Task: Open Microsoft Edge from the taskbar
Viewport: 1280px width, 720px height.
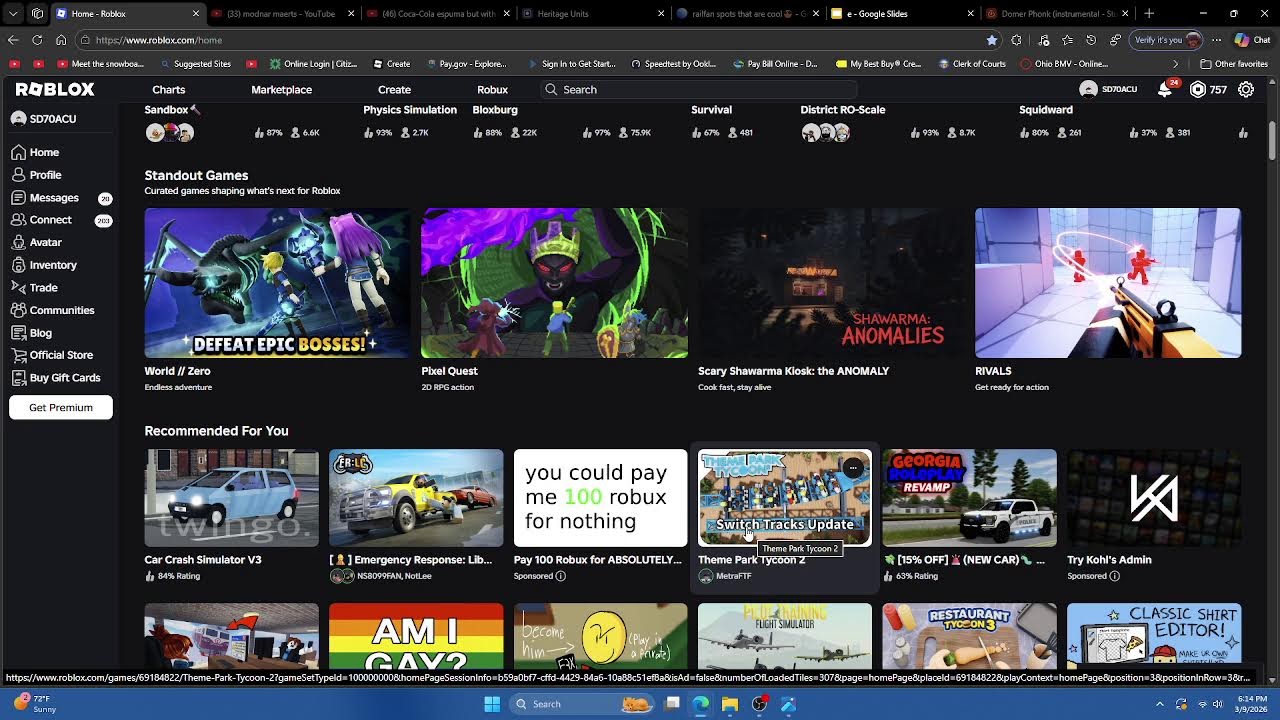Action: tap(701, 704)
